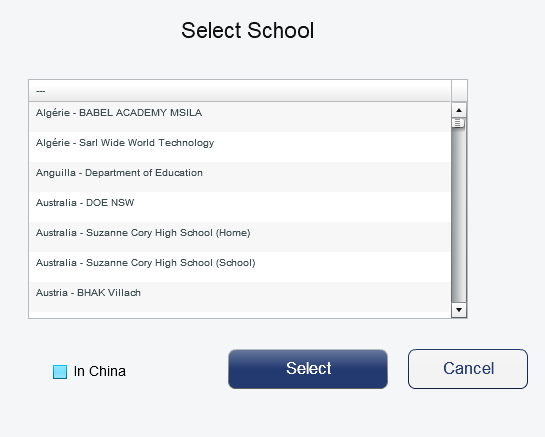
Task: Click the scrollbar down arrow
Action: coord(459,310)
